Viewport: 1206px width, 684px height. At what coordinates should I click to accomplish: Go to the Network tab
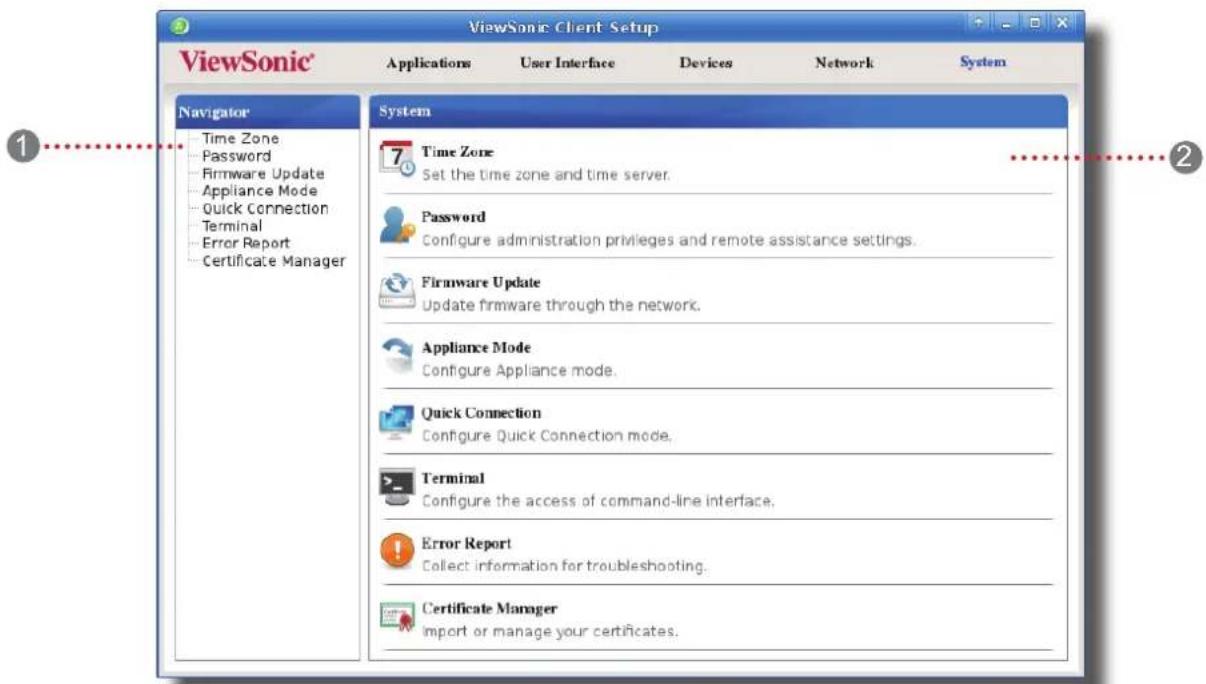844,63
